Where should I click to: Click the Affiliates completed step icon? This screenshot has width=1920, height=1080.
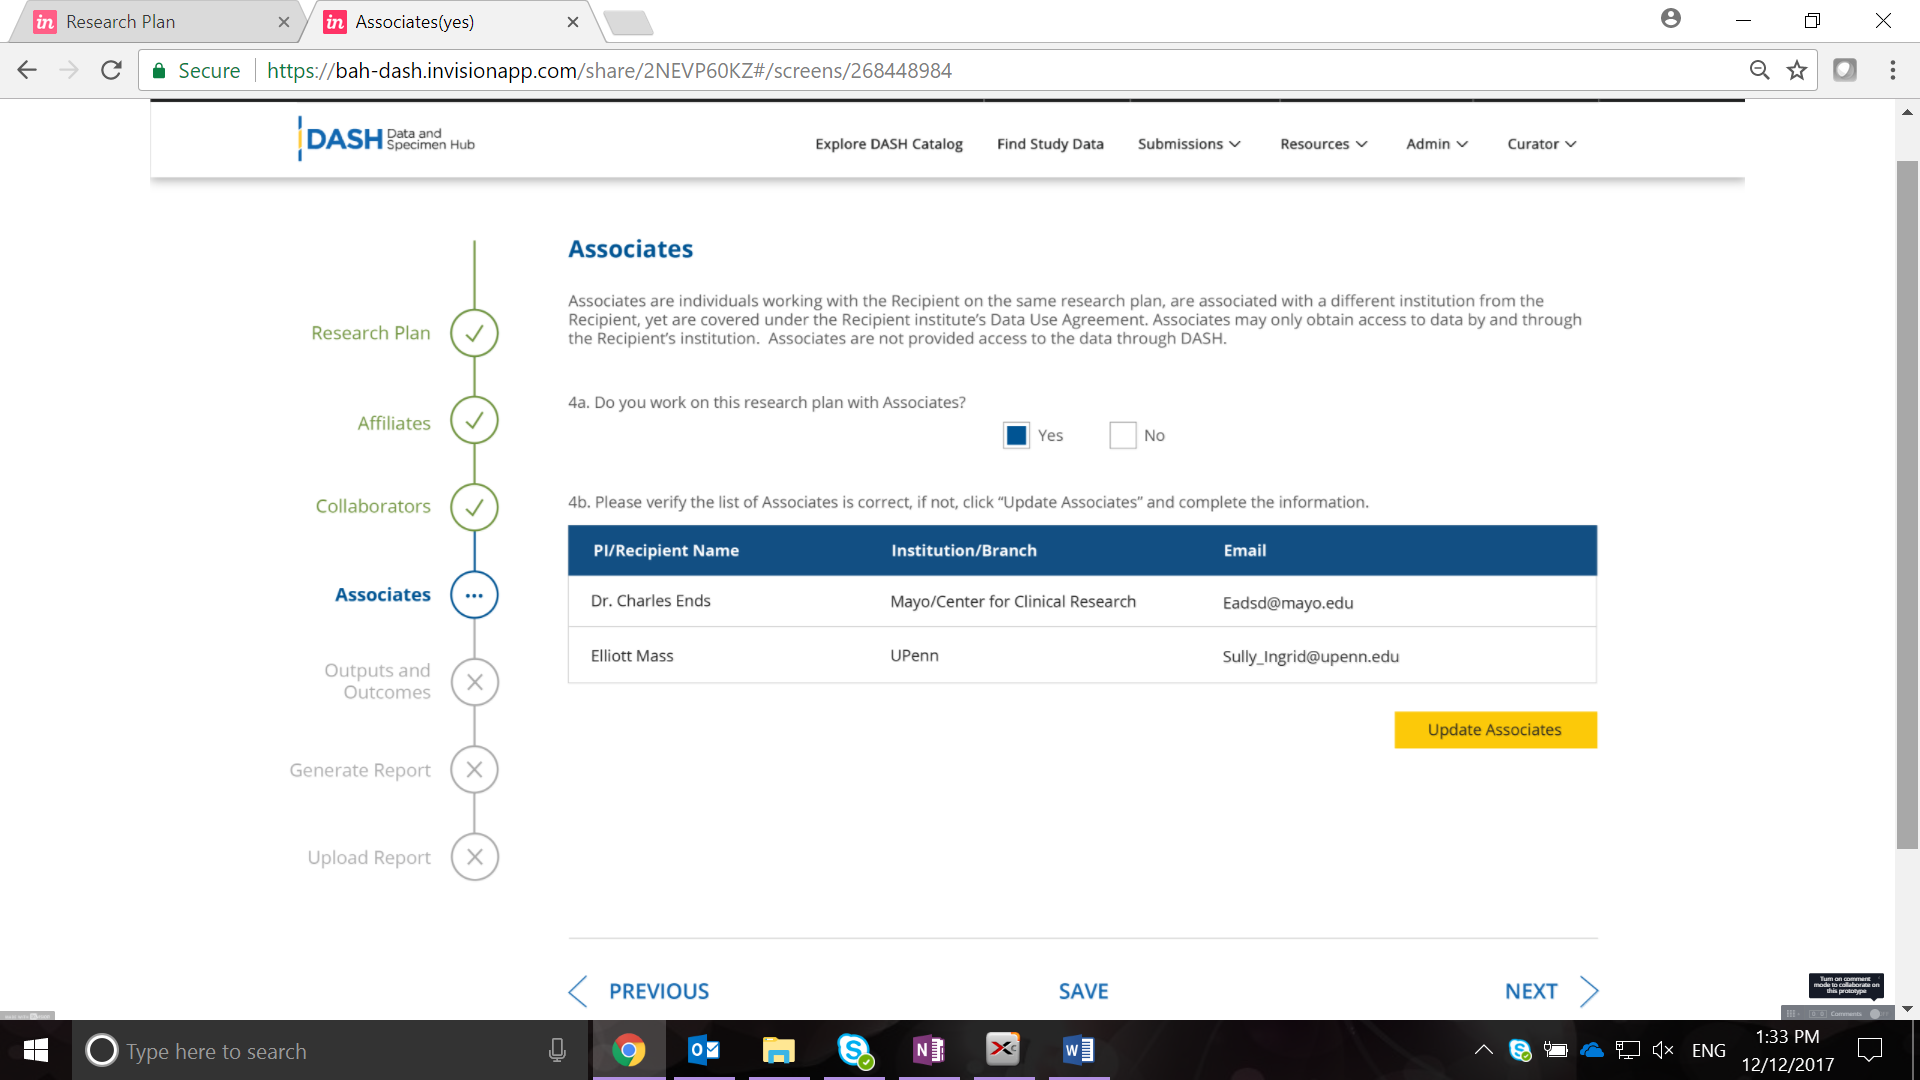pyautogui.click(x=474, y=420)
